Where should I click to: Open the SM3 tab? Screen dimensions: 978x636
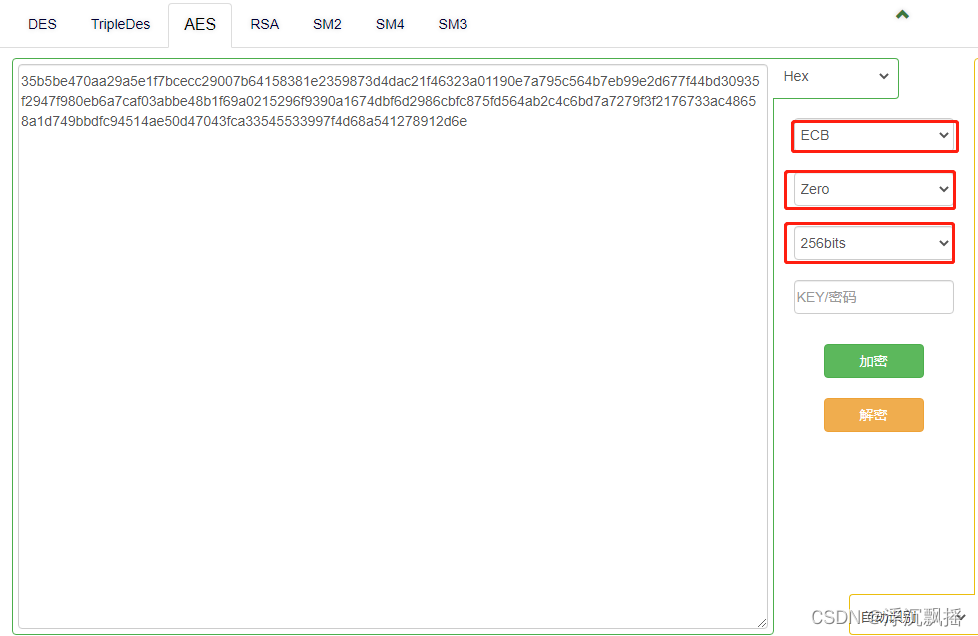[452, 24]
